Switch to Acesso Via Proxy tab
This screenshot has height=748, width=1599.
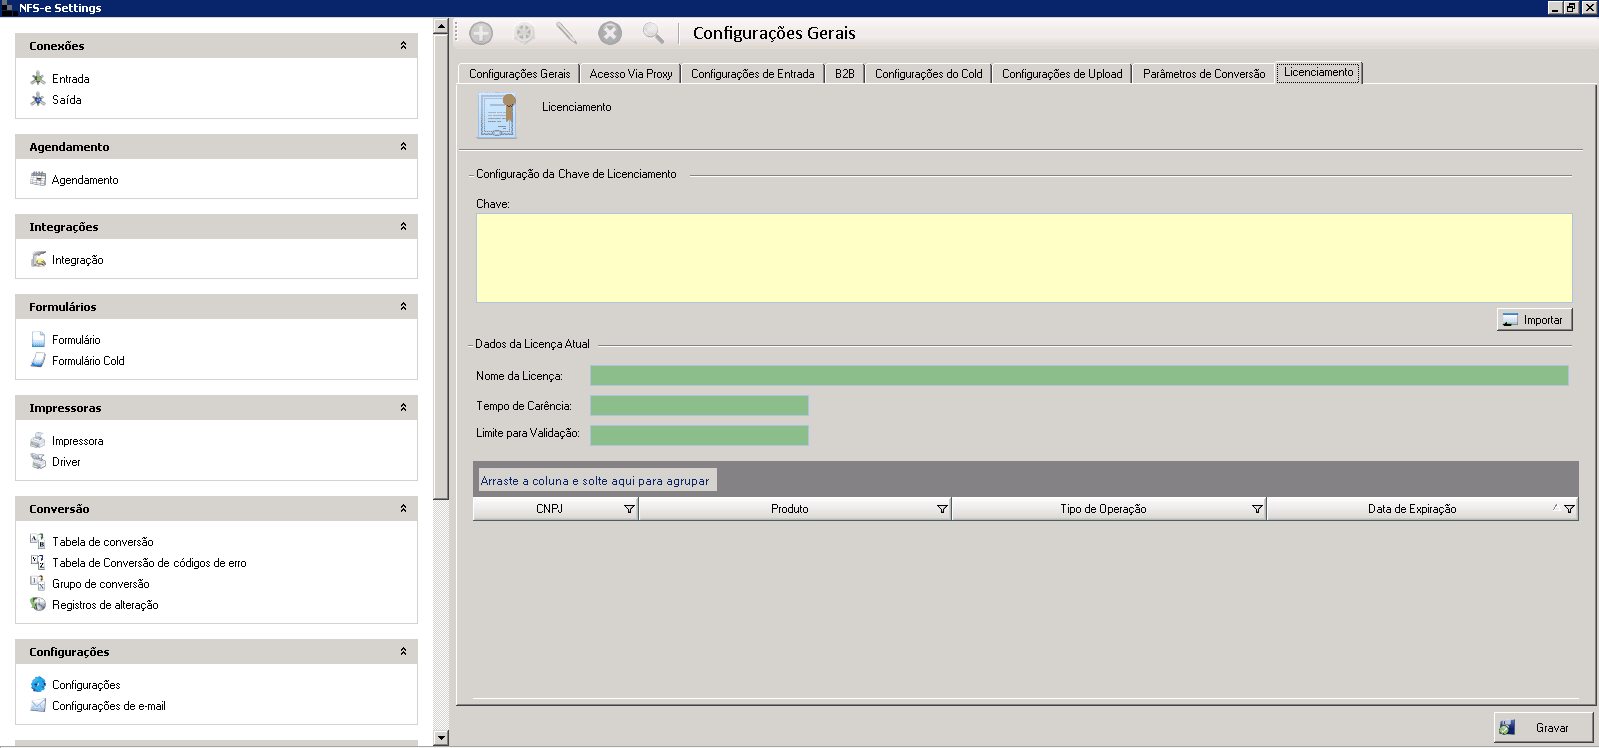tap(630, 74)
